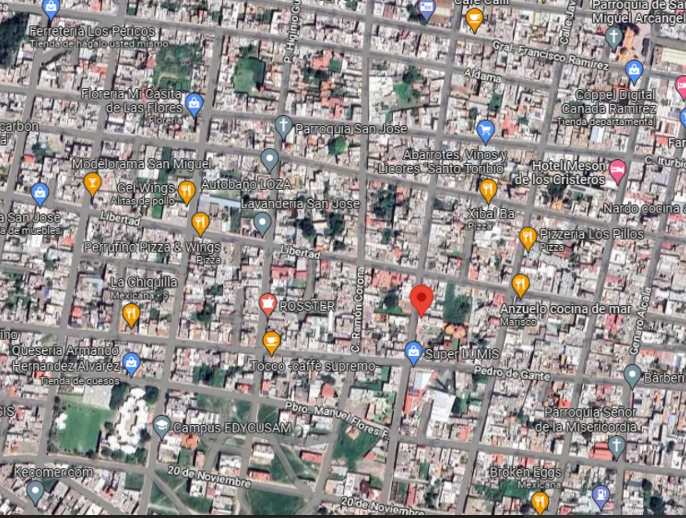
Task: Click the Tocco -caffè supremo- label
Action: point(313,366)
